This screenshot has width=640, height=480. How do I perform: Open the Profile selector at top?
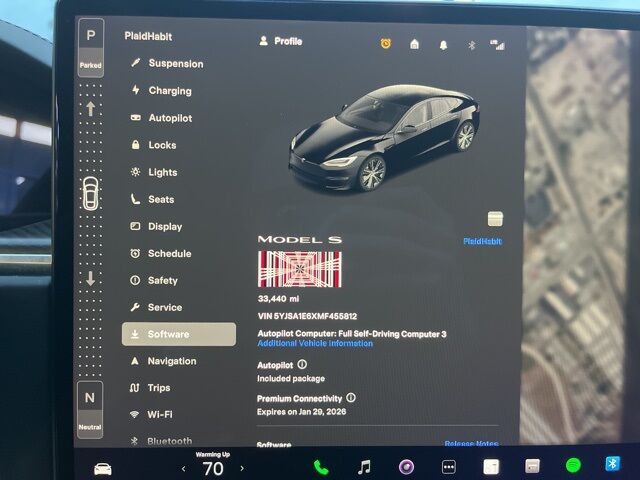280,42
